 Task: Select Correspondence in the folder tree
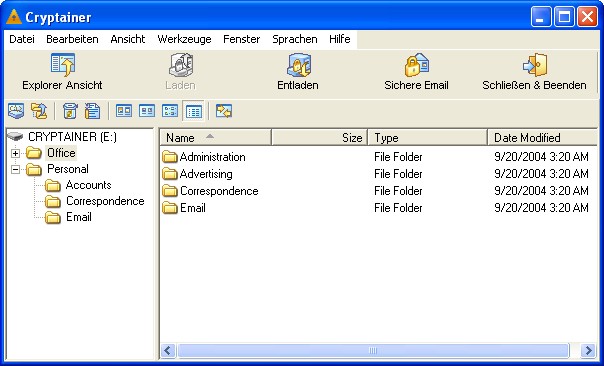(105, 201)
